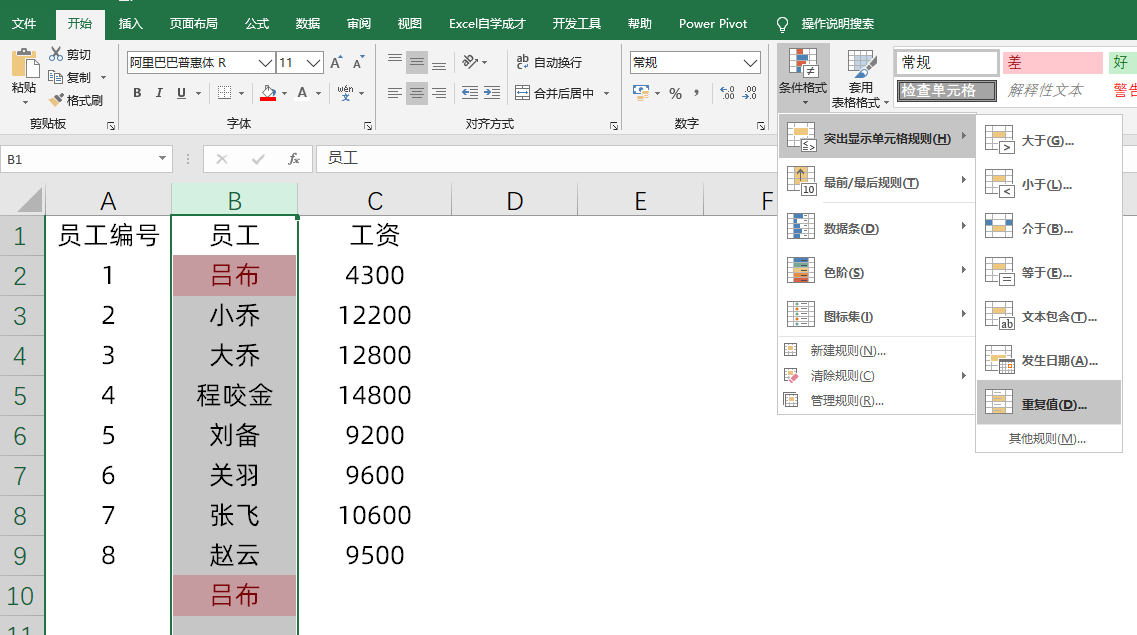
Task: Toggle italic formatting button
Action: pos(159,93)
